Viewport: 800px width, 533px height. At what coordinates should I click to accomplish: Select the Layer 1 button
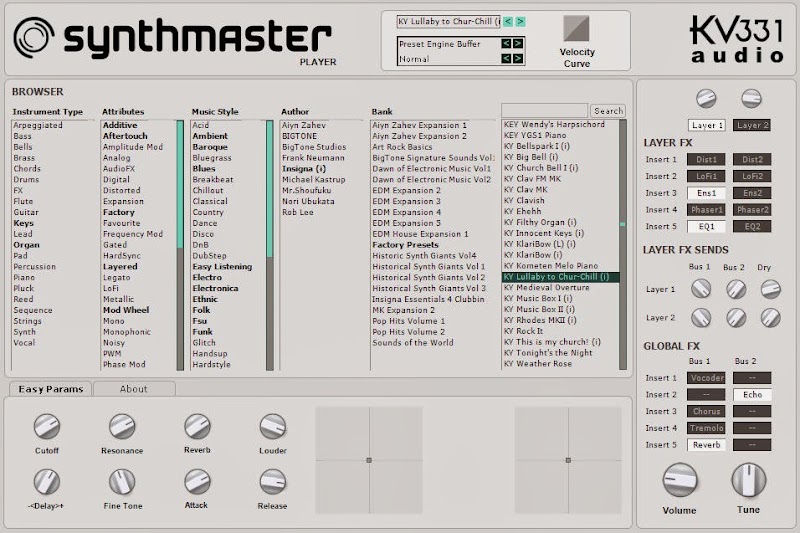[x=707, y=125]
